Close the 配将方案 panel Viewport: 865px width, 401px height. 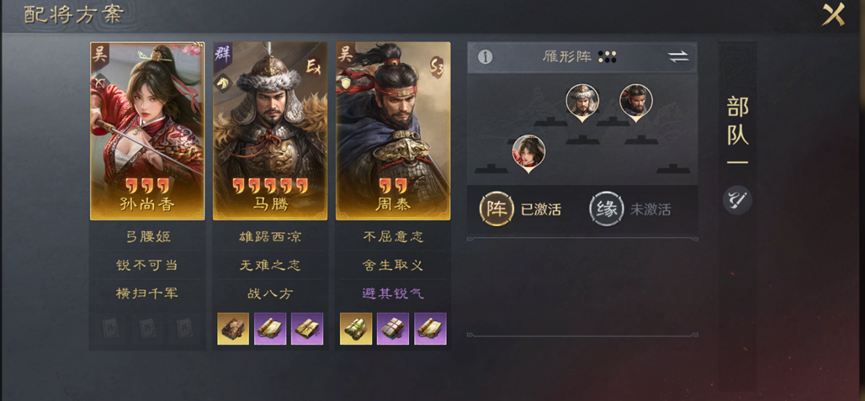click(x=833, y=14)
